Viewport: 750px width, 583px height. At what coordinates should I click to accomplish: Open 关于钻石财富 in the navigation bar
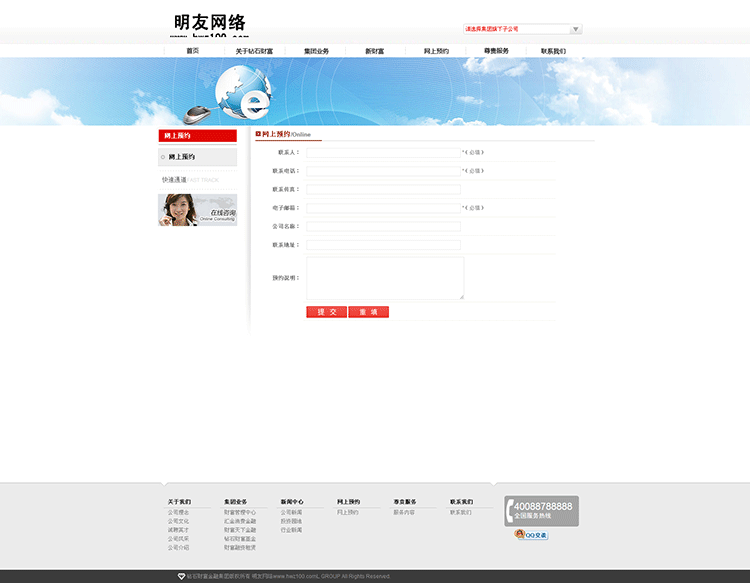254,51
